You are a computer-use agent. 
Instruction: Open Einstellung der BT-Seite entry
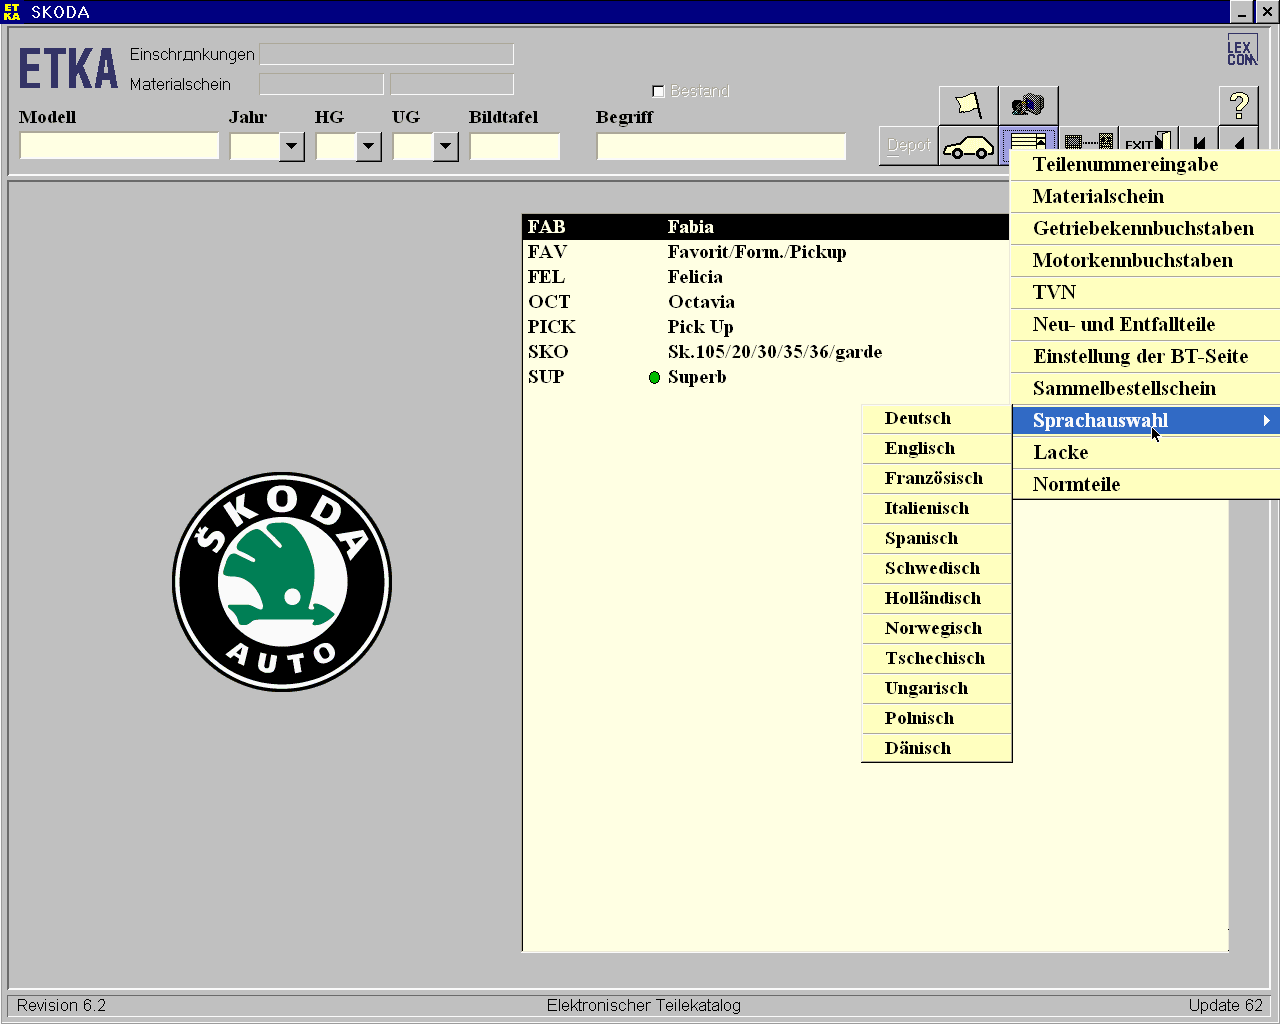pyautogui.click(x=1147, y=356)
